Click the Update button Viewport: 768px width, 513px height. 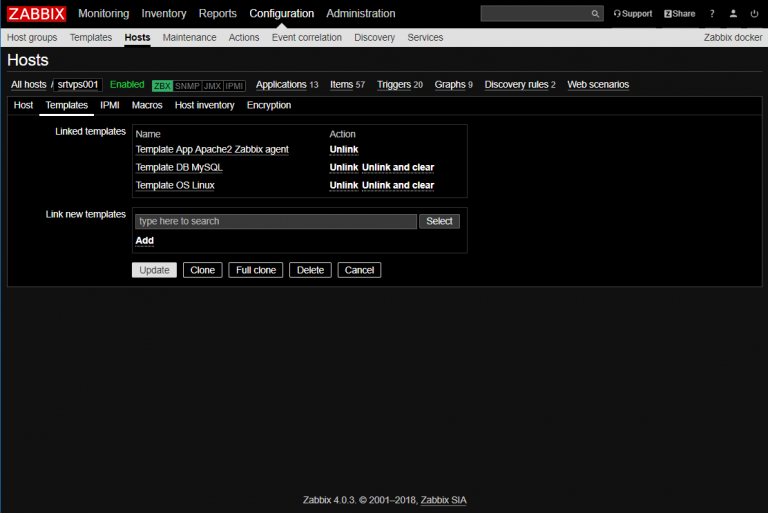pos(154,270)
